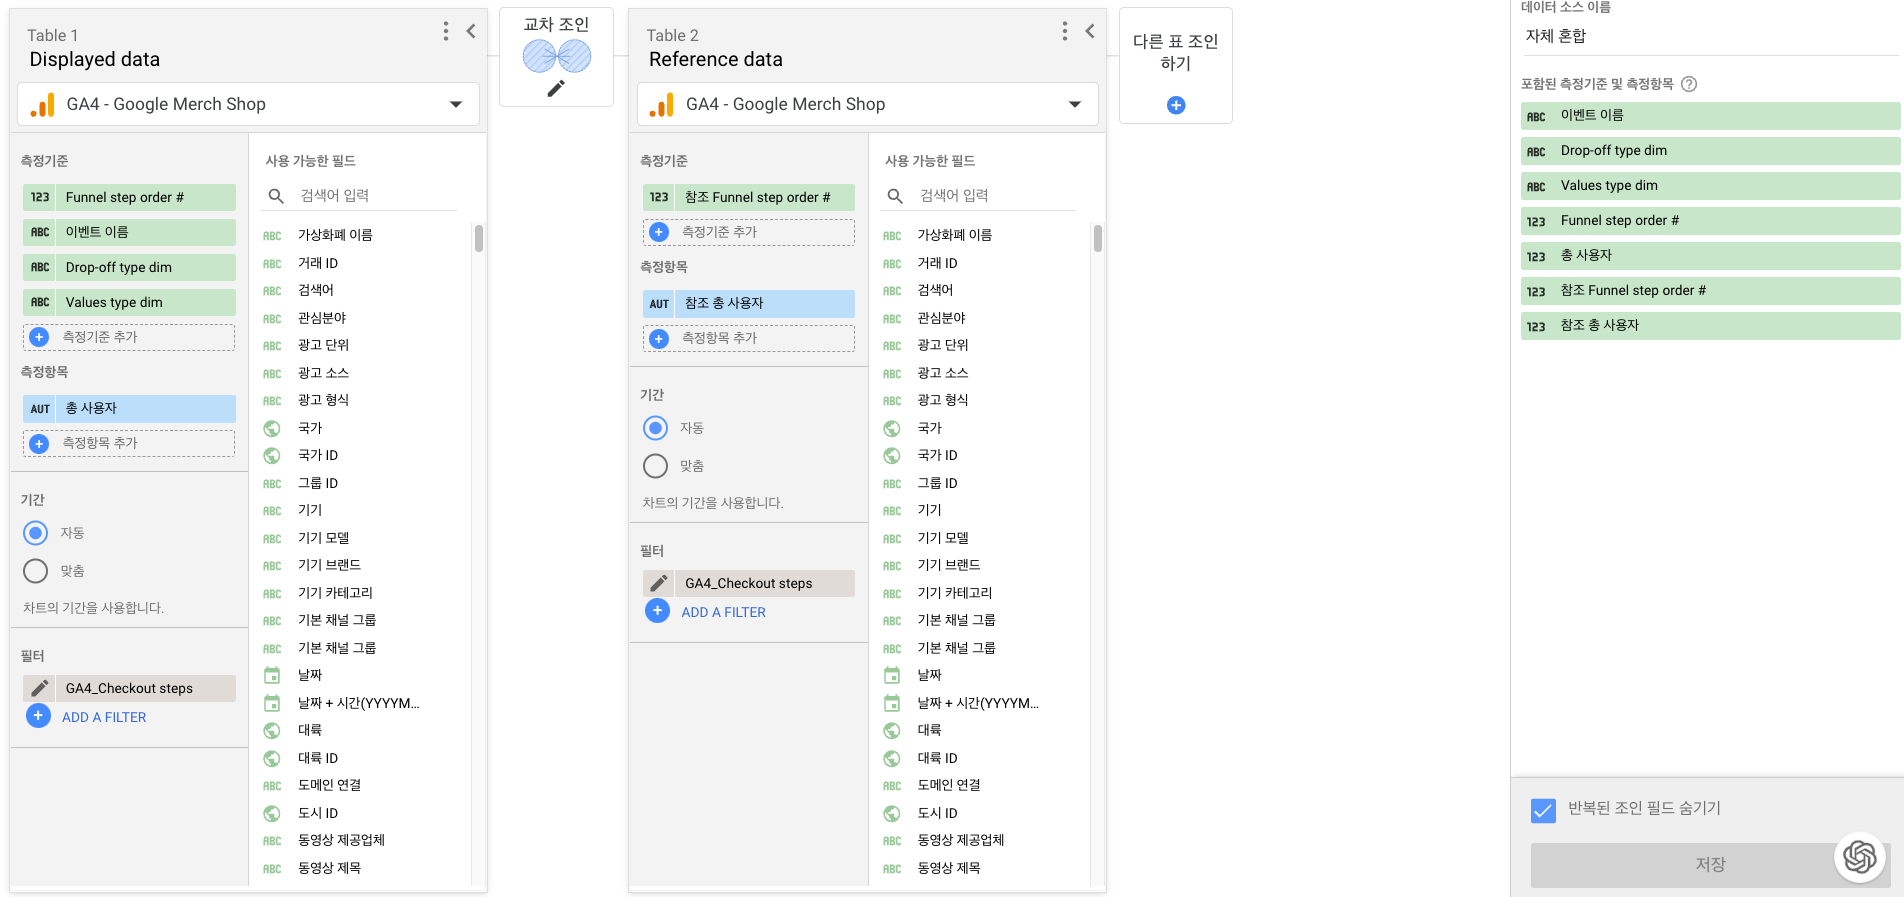Edit the data source name field 자체 혼합

click(1710, 36)
